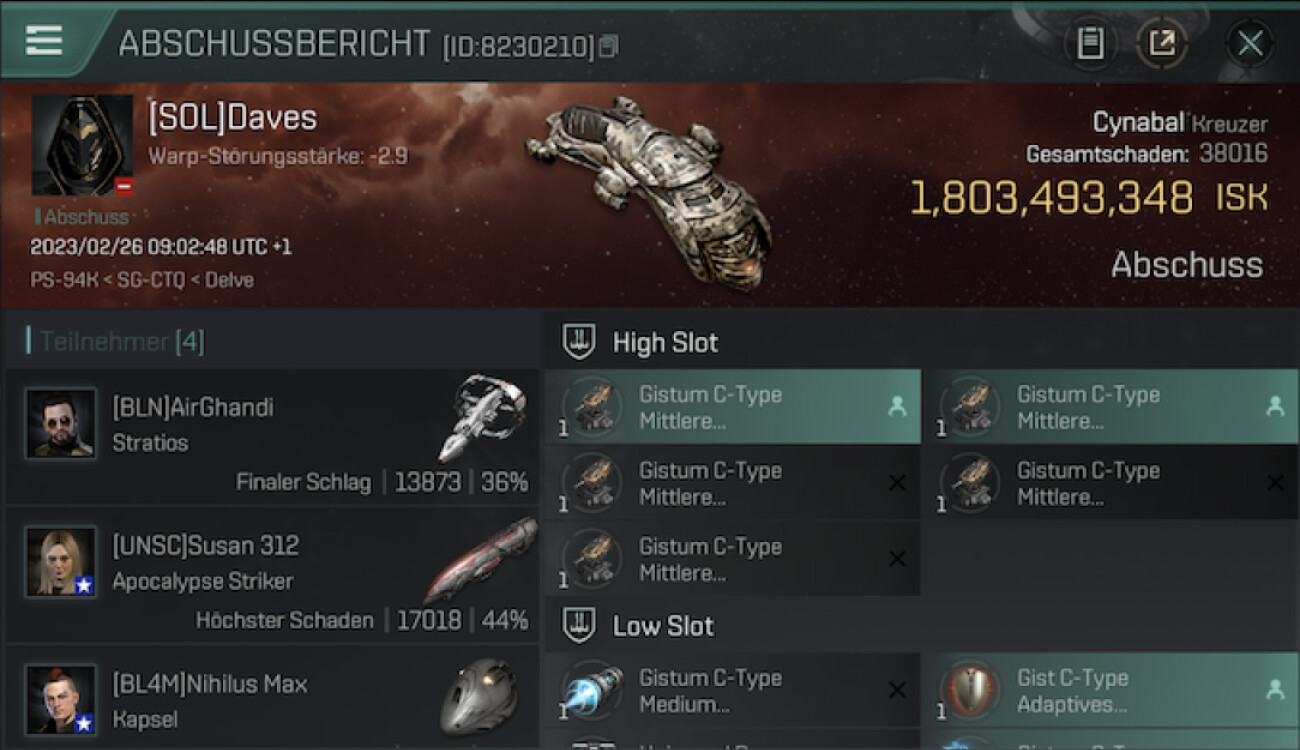Open the clipboard report icon
The width and height of the screenshot is (1300, 750).
[1090, 43]
